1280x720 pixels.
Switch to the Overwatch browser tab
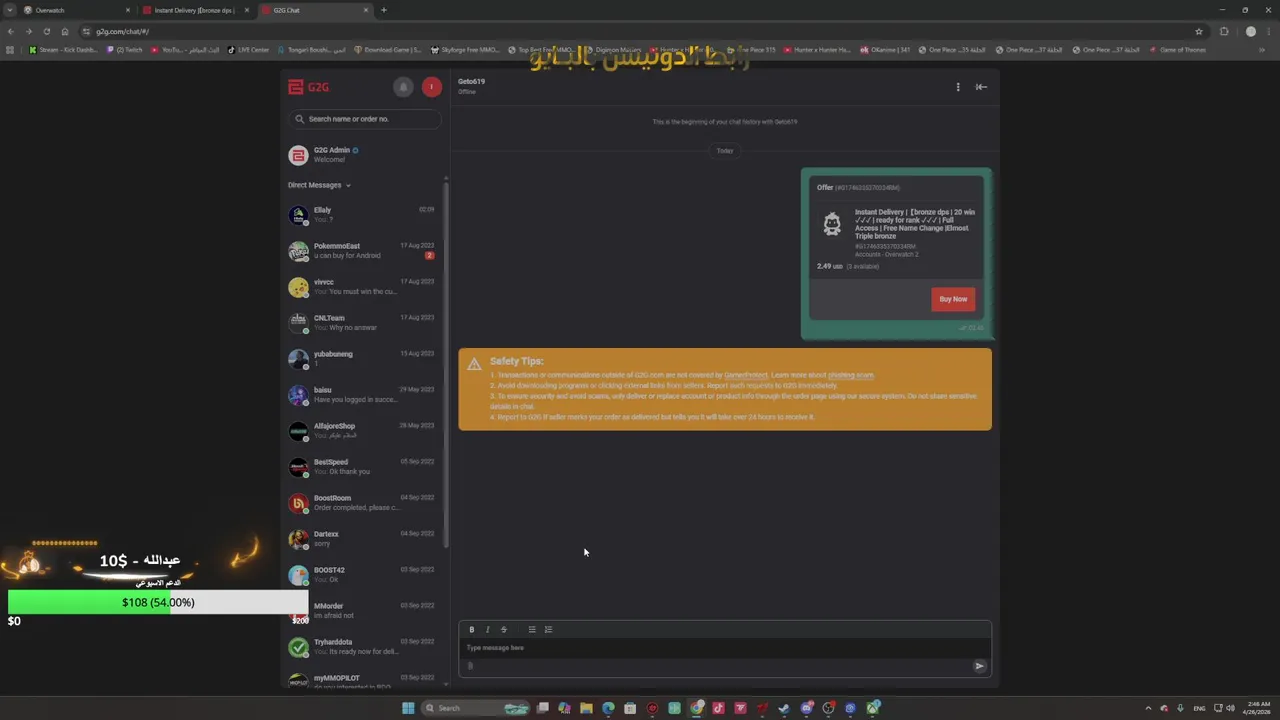[x=75, y=10]
